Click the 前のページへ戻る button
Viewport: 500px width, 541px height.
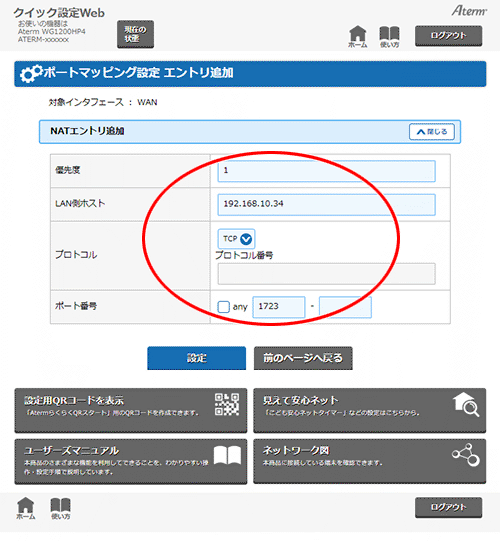(x=303, y=358)
